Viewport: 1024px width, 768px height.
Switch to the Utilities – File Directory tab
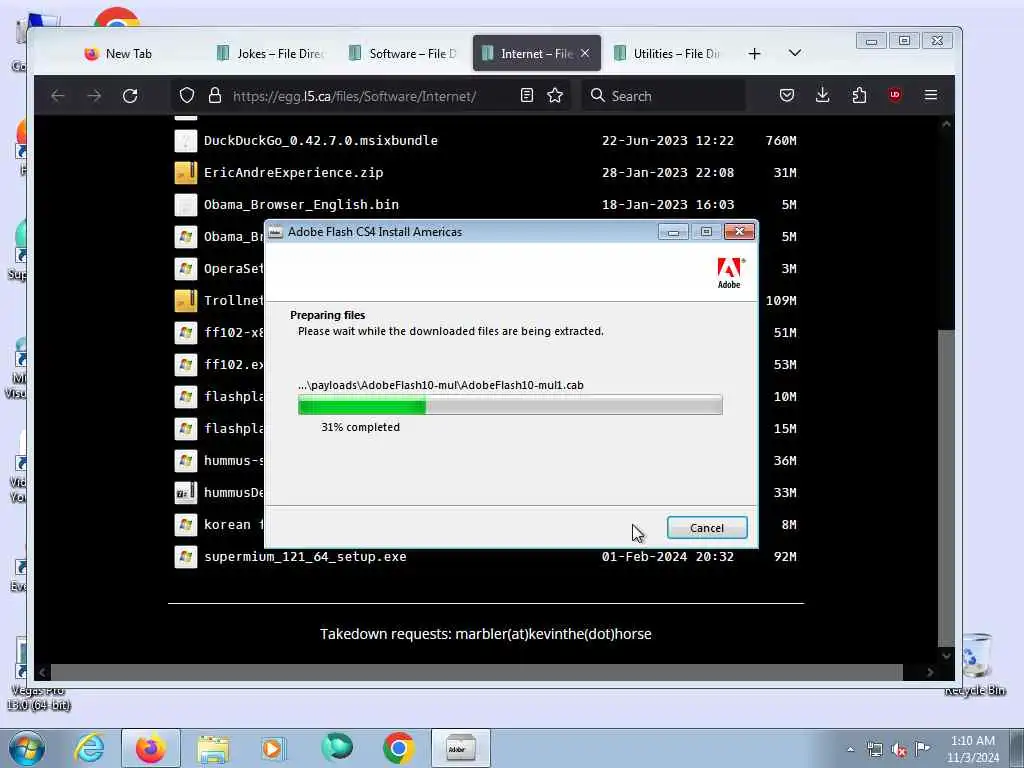(667, 54)
